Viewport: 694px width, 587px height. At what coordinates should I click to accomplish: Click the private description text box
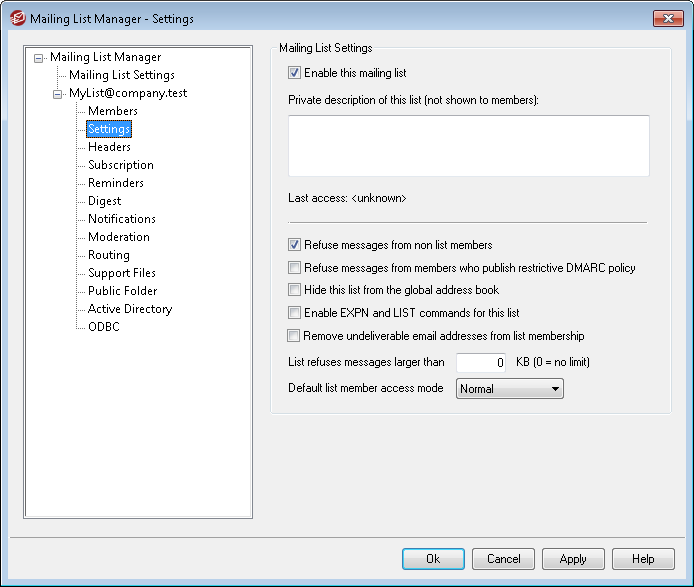pyautogui.click(x=469, y=146)
